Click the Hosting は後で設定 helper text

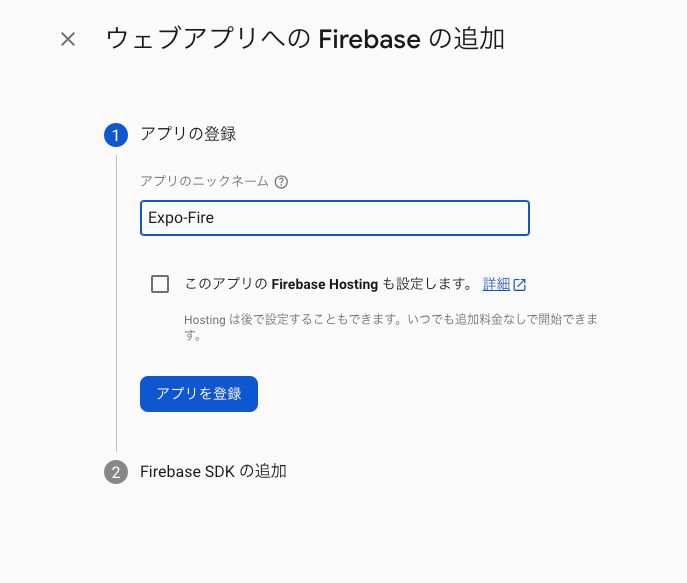point(260,319)
